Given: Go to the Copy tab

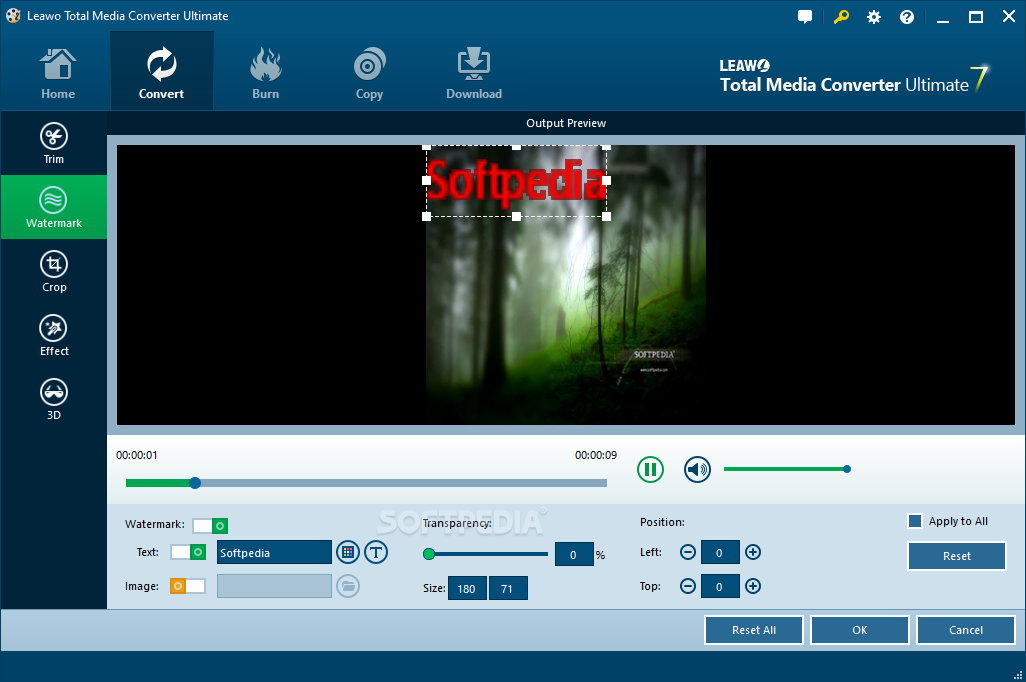Looking at the screenshot, I should [x=370, y=73].
